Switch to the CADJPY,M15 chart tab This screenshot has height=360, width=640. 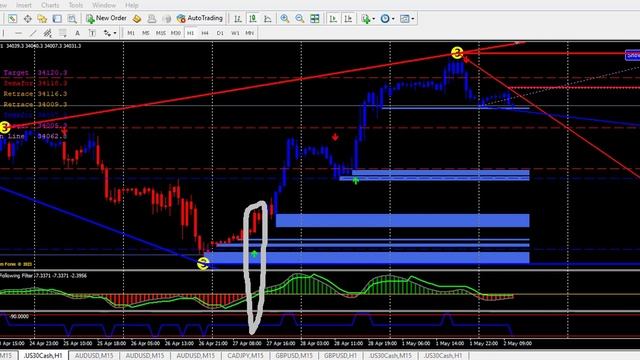tap(245, 356)
